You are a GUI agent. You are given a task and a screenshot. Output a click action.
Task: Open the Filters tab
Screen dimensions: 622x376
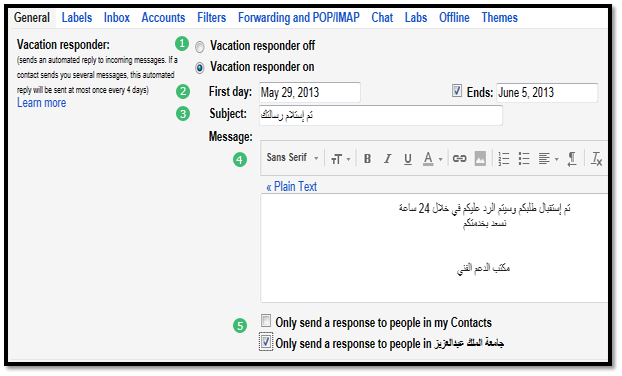point(211,17)
